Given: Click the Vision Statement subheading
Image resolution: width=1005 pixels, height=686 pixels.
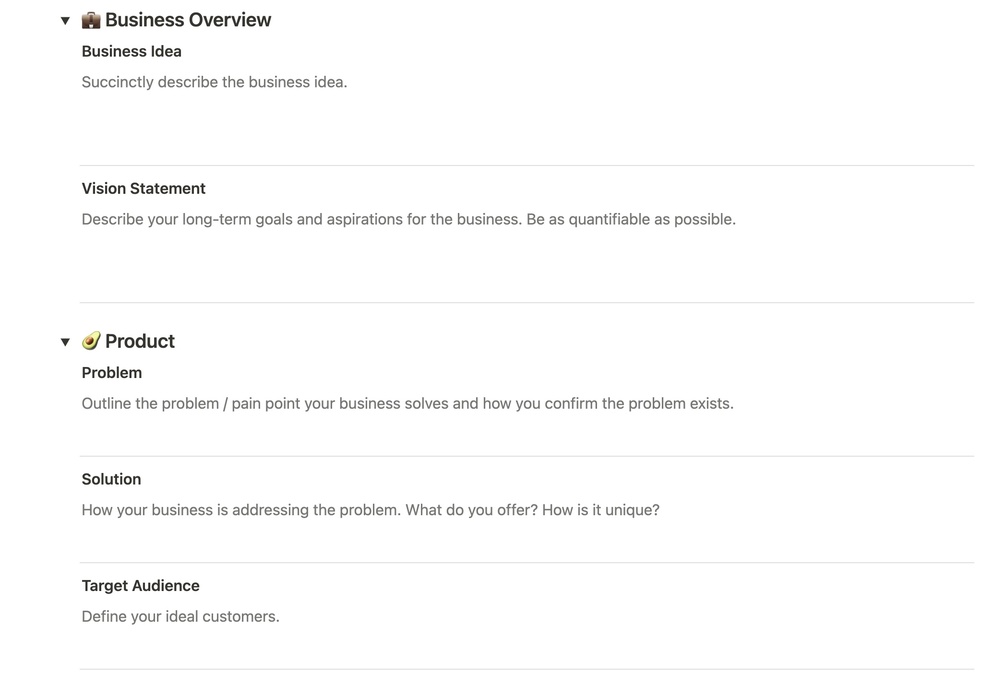Looking at the screenshot, I should click(143, 188).
